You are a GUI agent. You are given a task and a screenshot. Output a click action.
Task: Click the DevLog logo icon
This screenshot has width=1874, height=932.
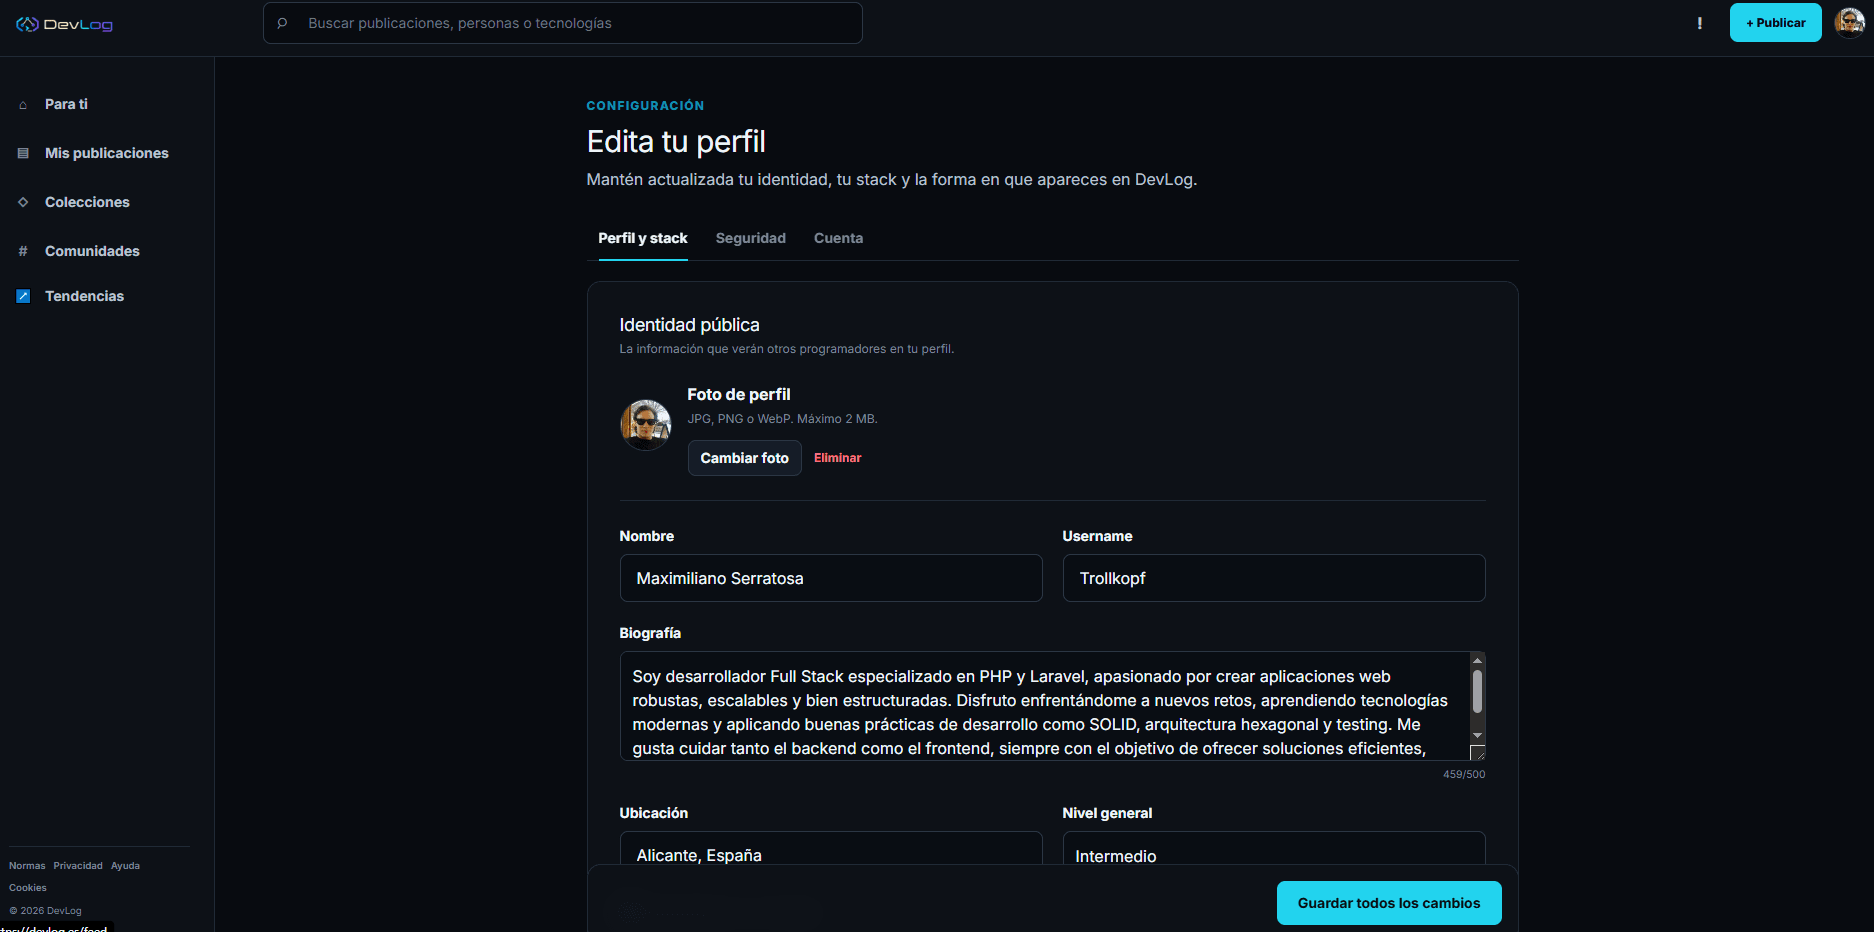pos(27,24)
